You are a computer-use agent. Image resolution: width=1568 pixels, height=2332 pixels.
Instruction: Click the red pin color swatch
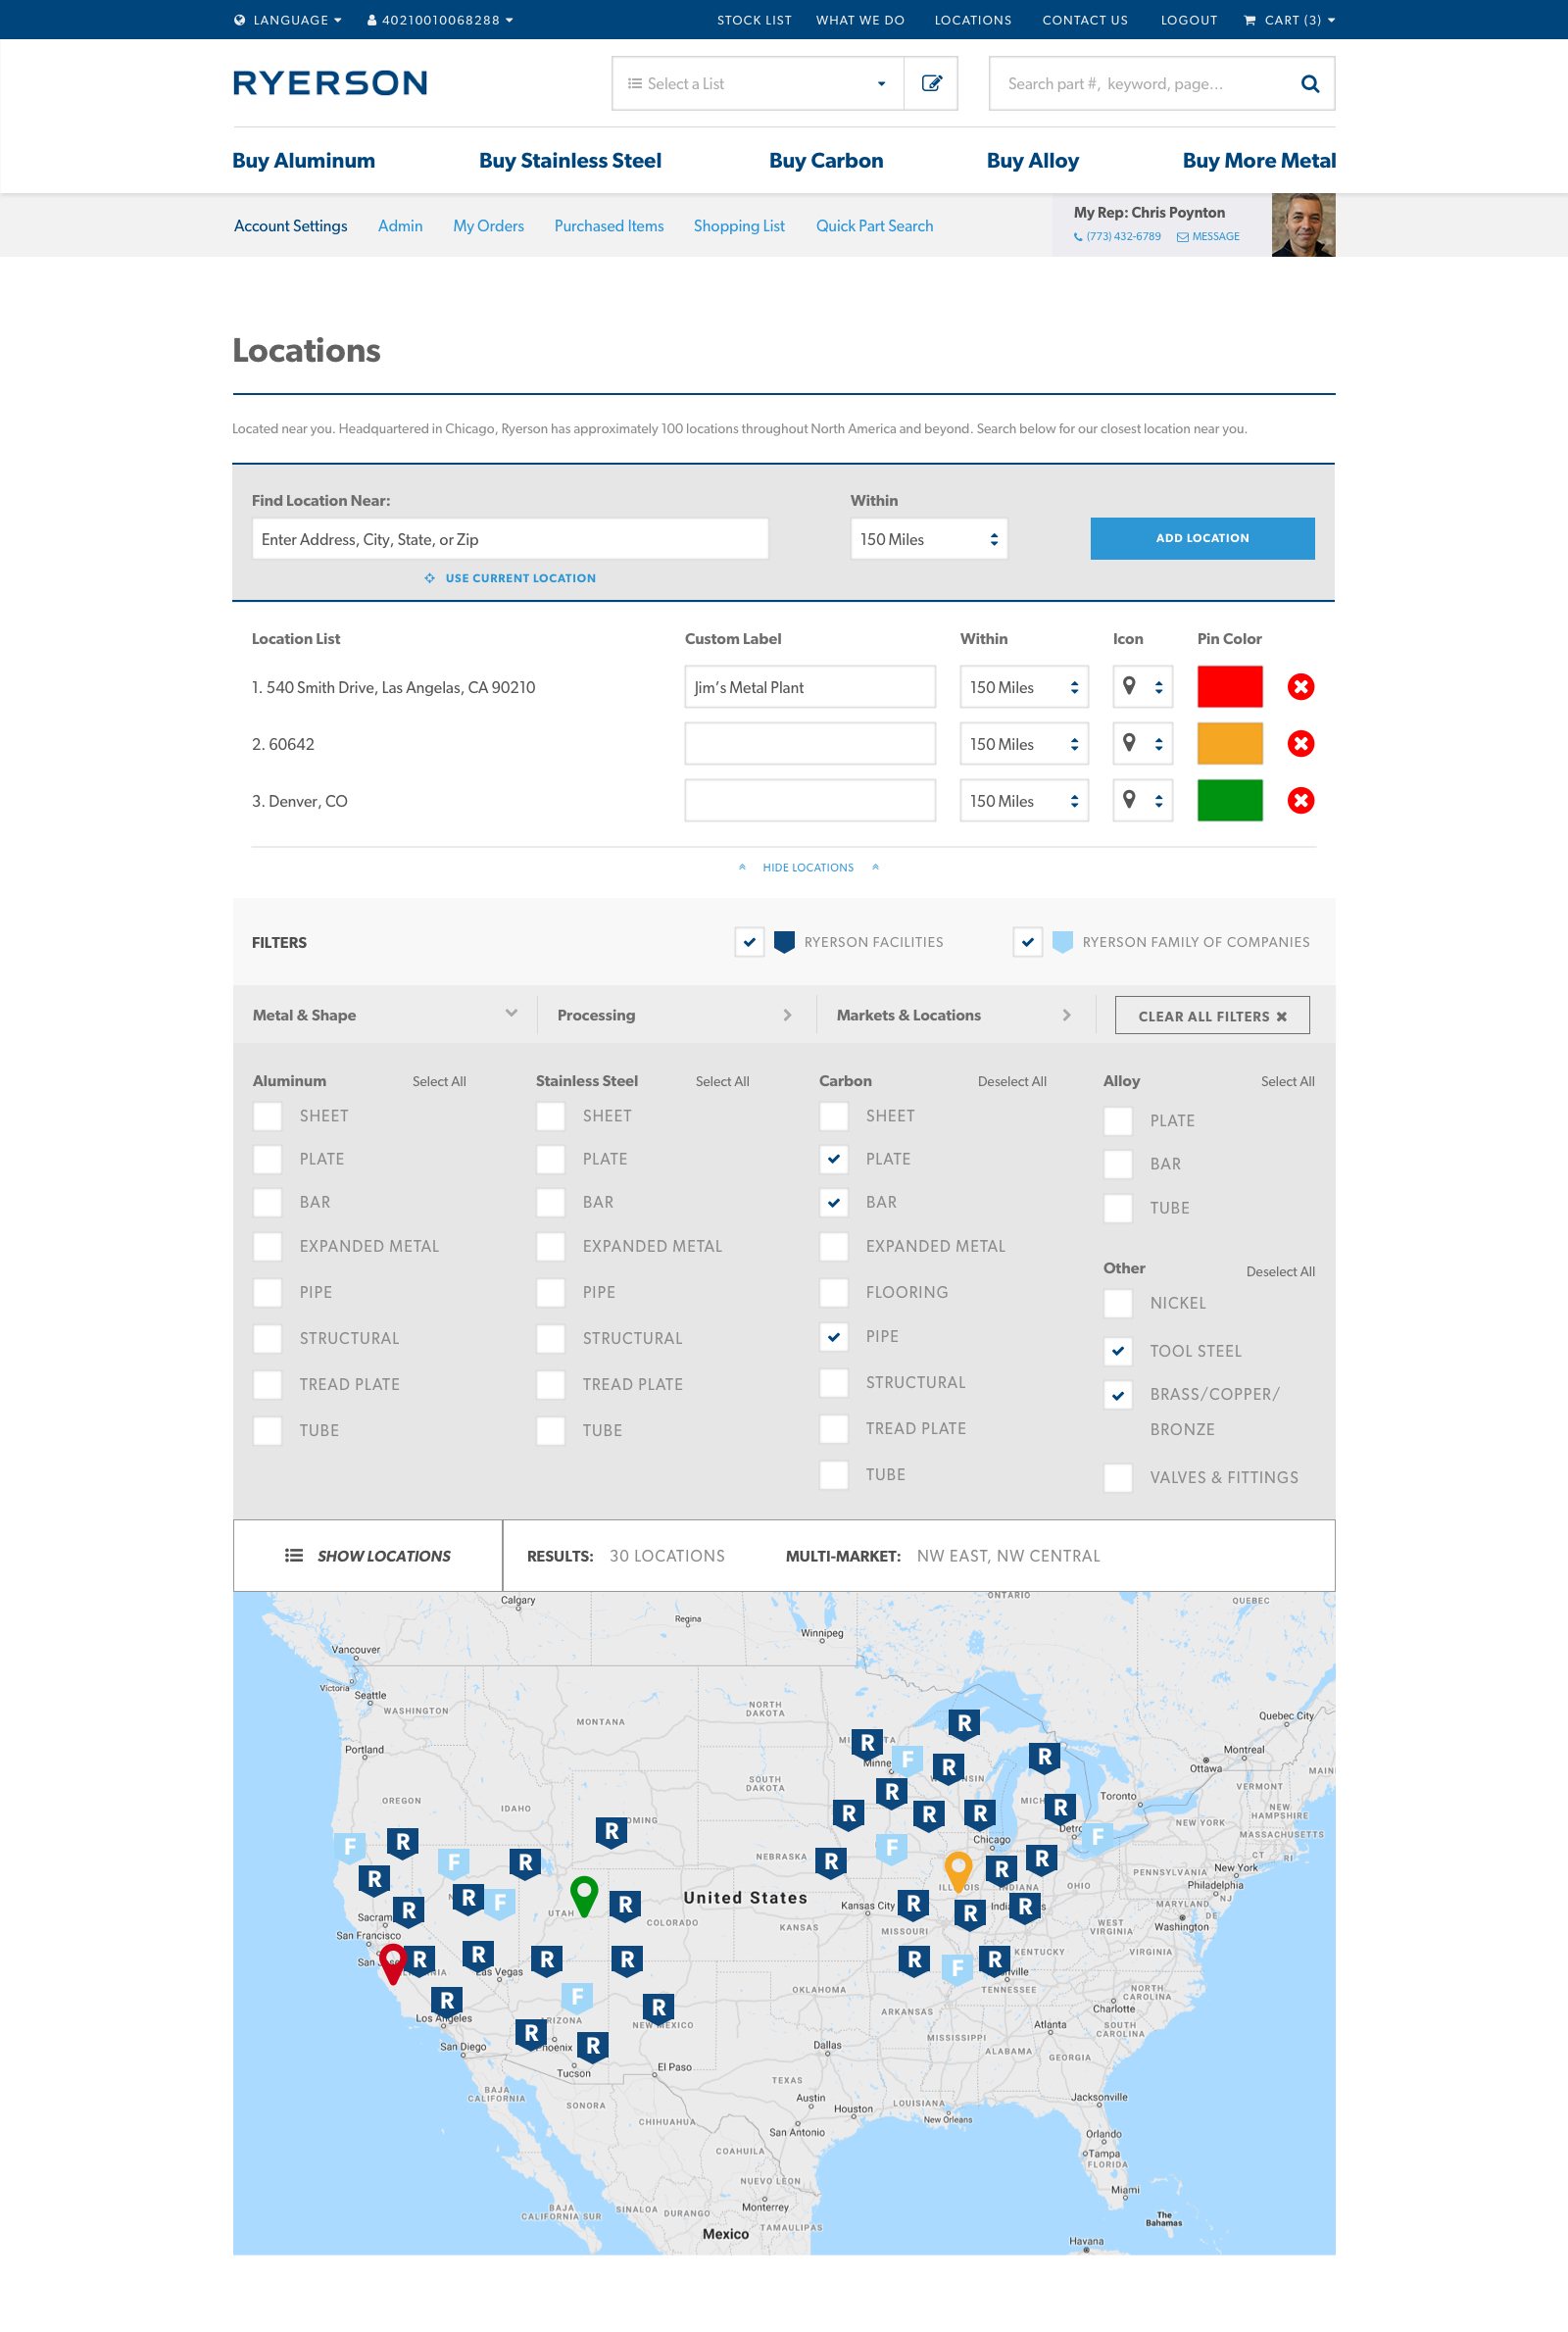point(1230,687)
